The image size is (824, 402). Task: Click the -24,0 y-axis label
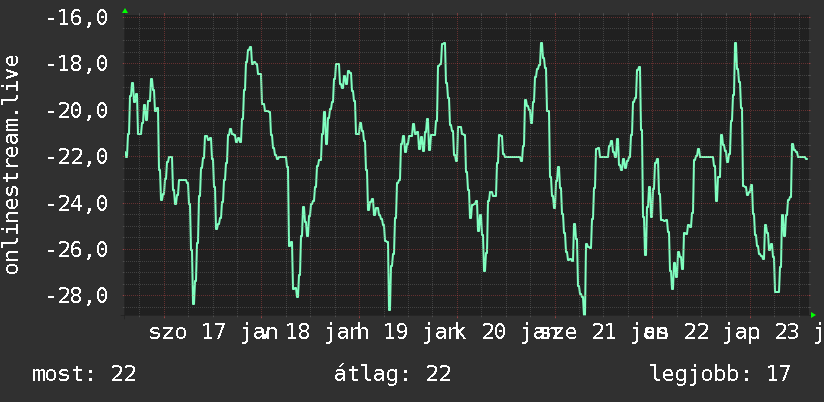(x=77, y=203)
